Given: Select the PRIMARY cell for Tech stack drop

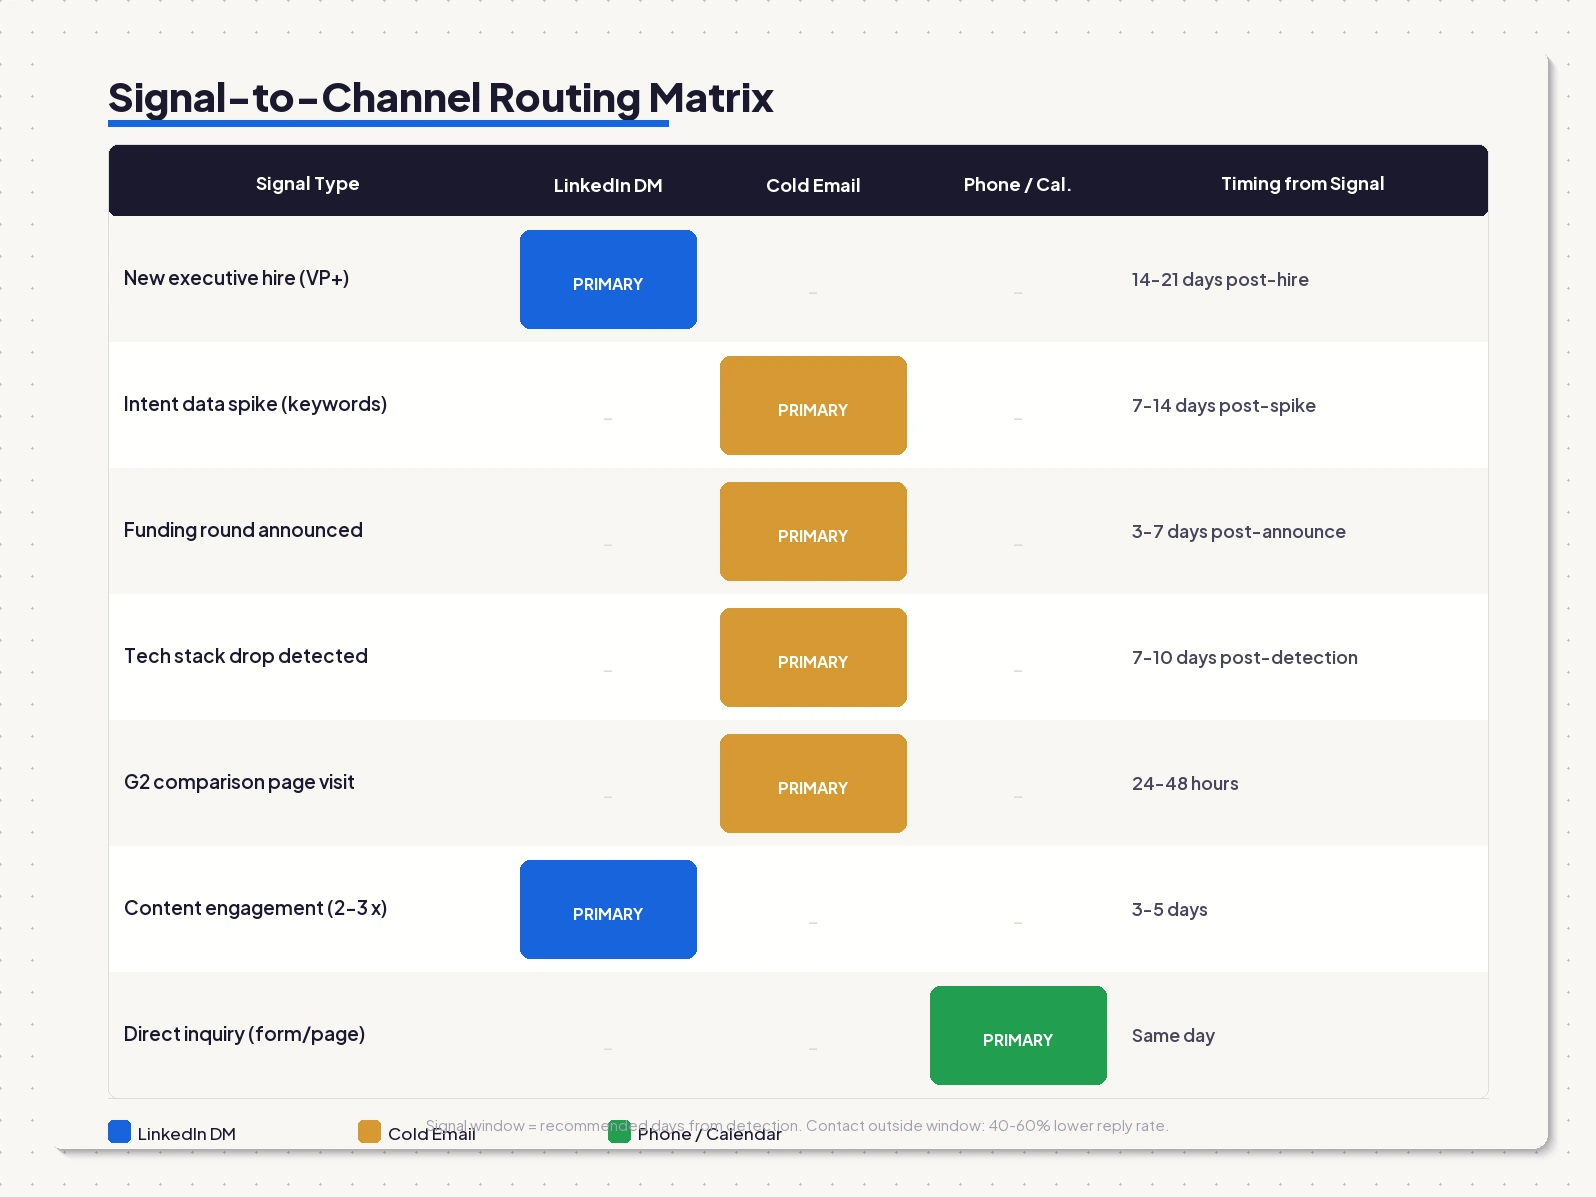Looking at the screenshot, I should 813,657.
